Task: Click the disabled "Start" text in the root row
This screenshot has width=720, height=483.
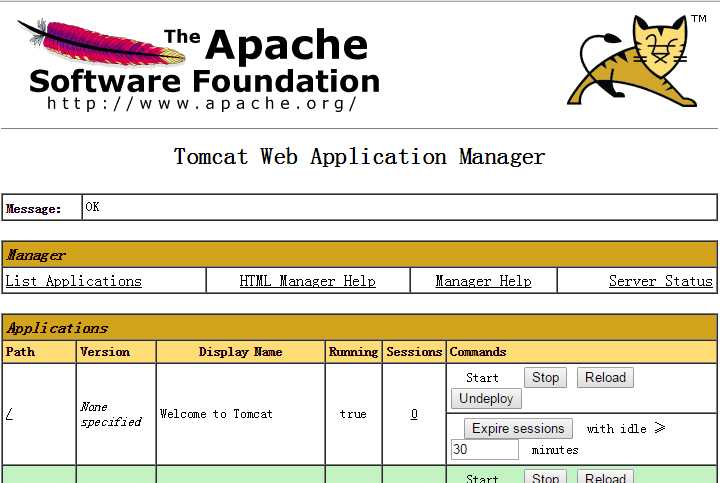Action: 482,378
